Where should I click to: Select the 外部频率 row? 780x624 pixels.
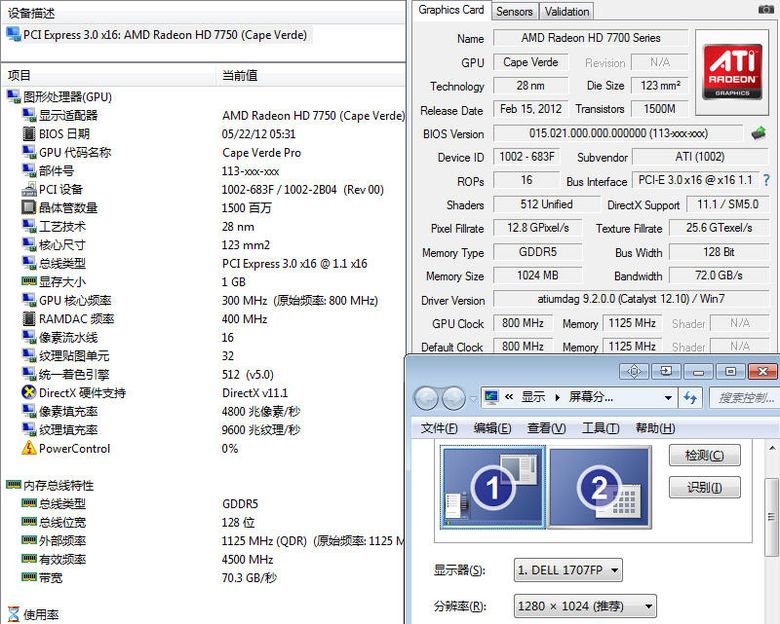204,540
